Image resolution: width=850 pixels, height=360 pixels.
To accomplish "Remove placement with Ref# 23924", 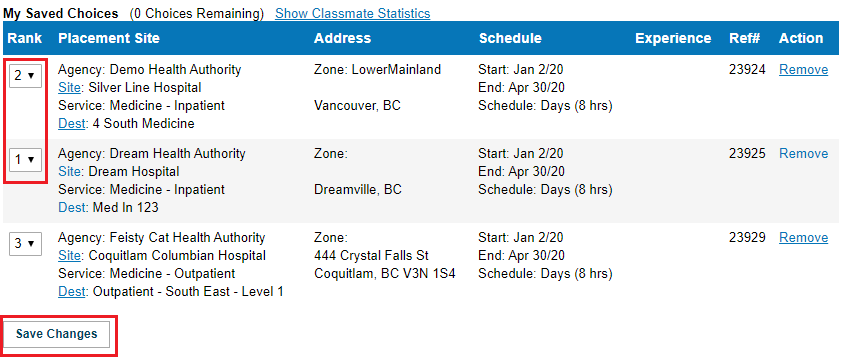I will tap(803, 70).
